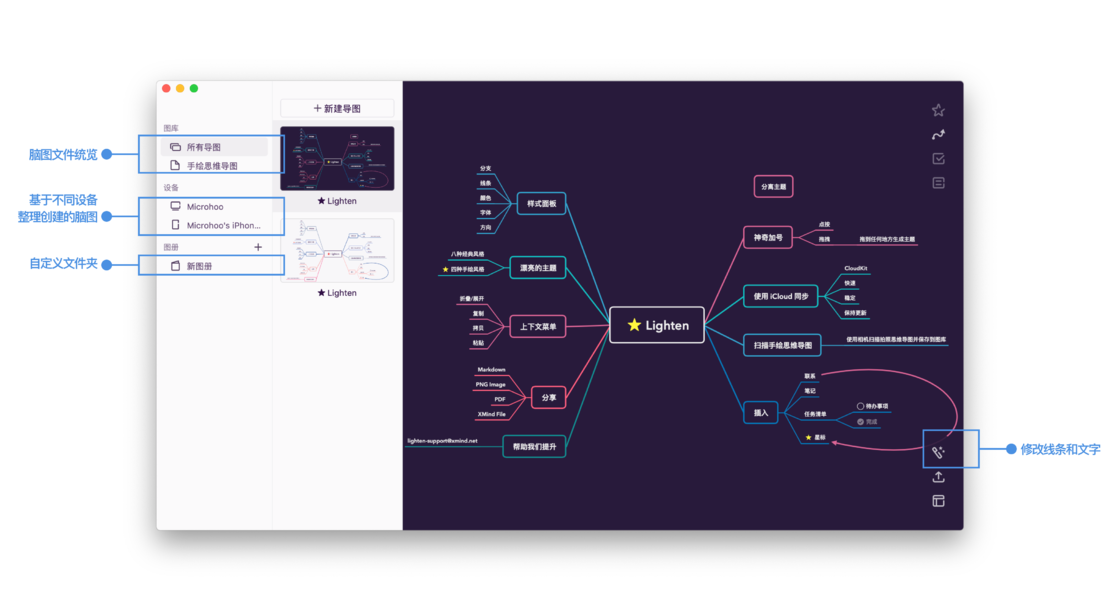This screenshot has width=1120, height=611.
Task: Click the 八种经典风格 subtopic
Action: pyautogui.click(x=467, y=254)
